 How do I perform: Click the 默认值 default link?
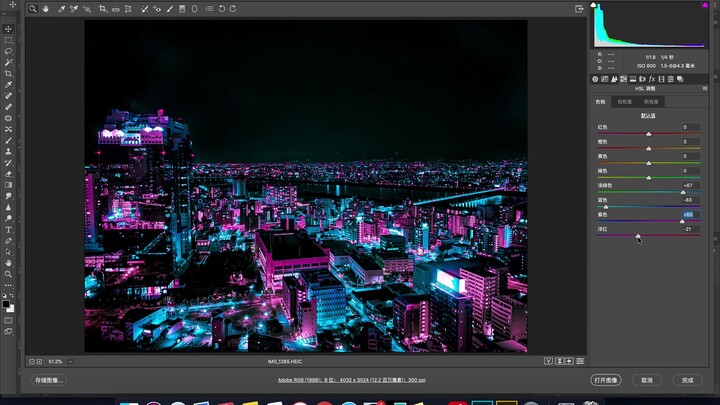[x=648, y=116]
